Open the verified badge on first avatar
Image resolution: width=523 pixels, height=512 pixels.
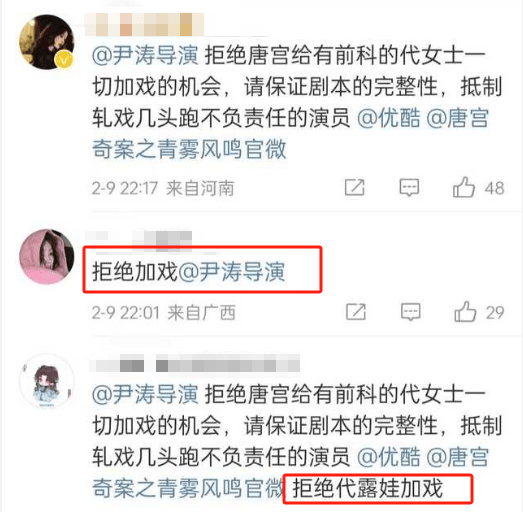pyautogui.click(x=64, y=60)
